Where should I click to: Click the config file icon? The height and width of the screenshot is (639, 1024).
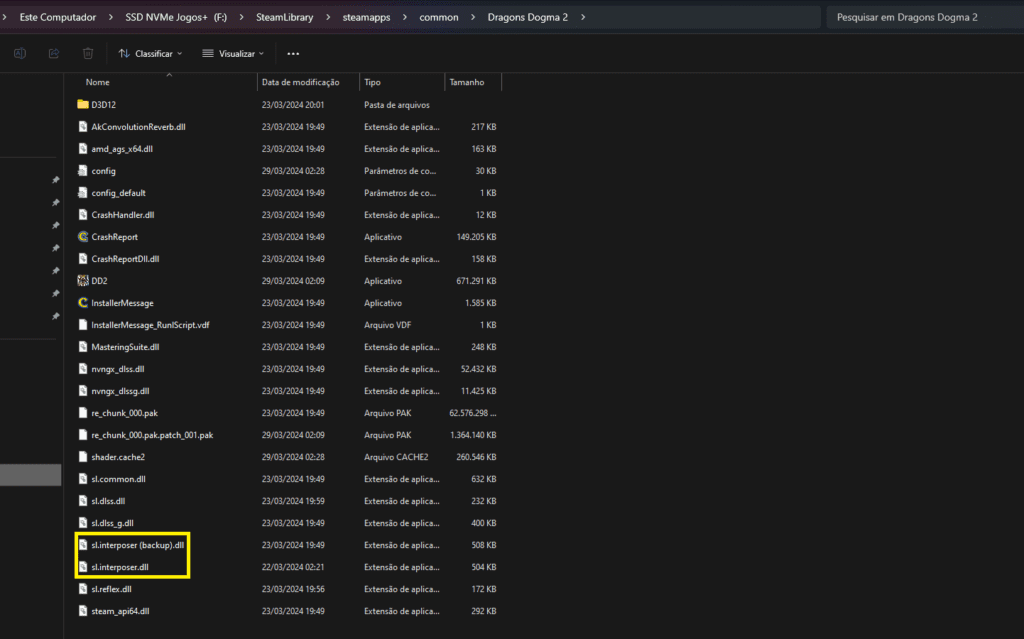tap(83, 171)
